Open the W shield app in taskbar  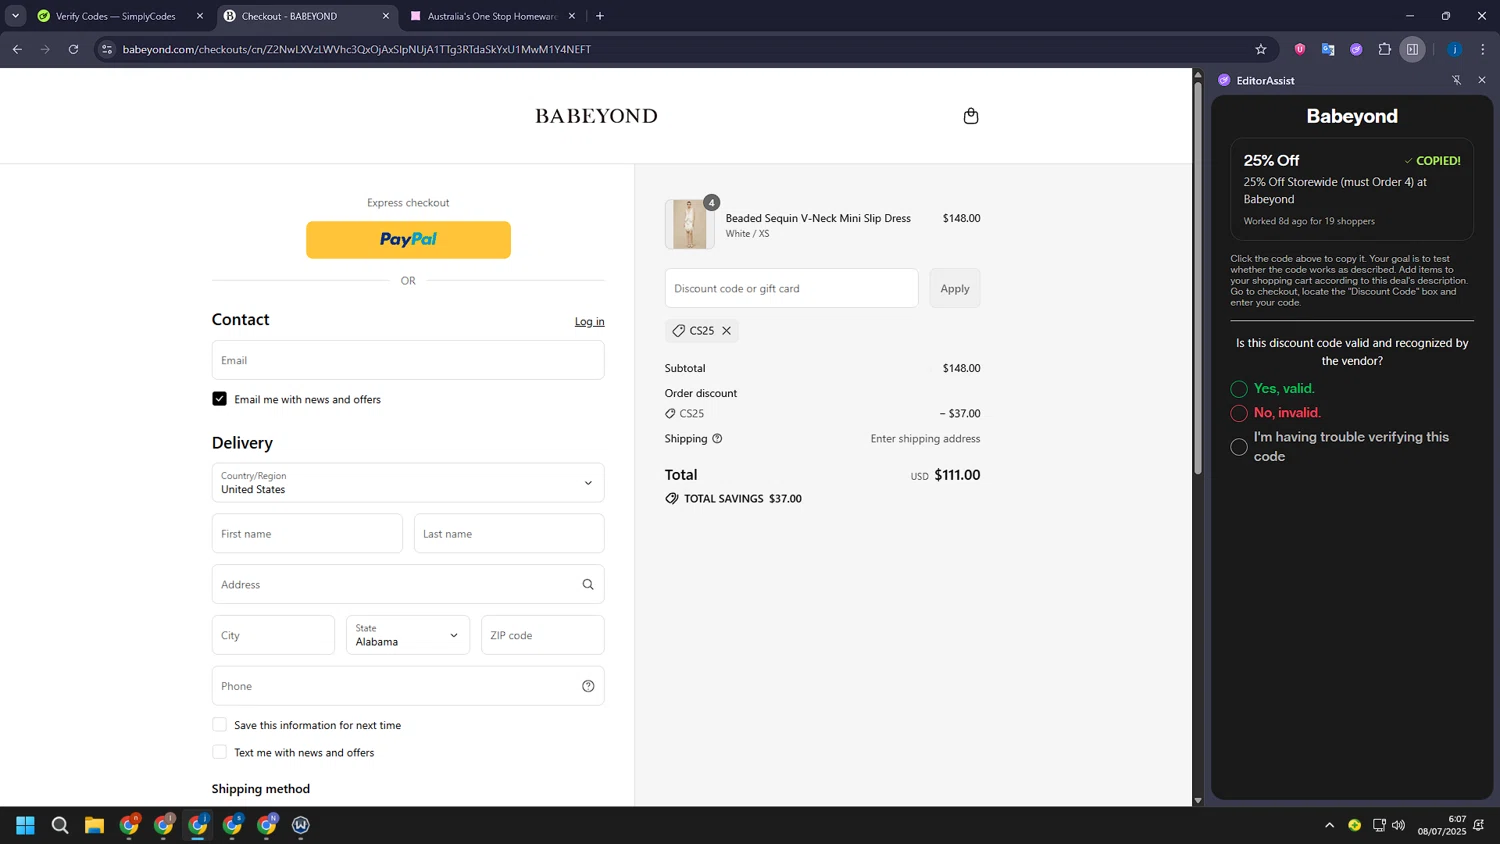pyautogui.click(x=301, y=825)
